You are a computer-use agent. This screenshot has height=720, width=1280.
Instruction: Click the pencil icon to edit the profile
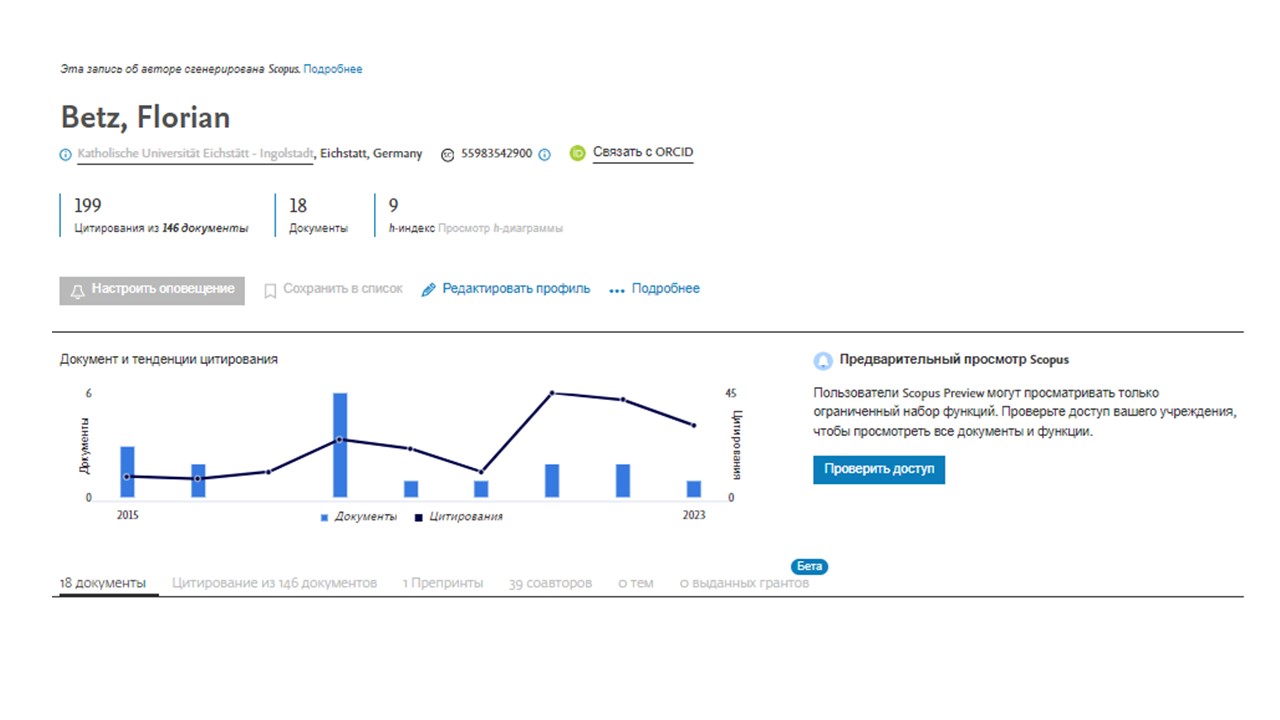click(429, 290)
